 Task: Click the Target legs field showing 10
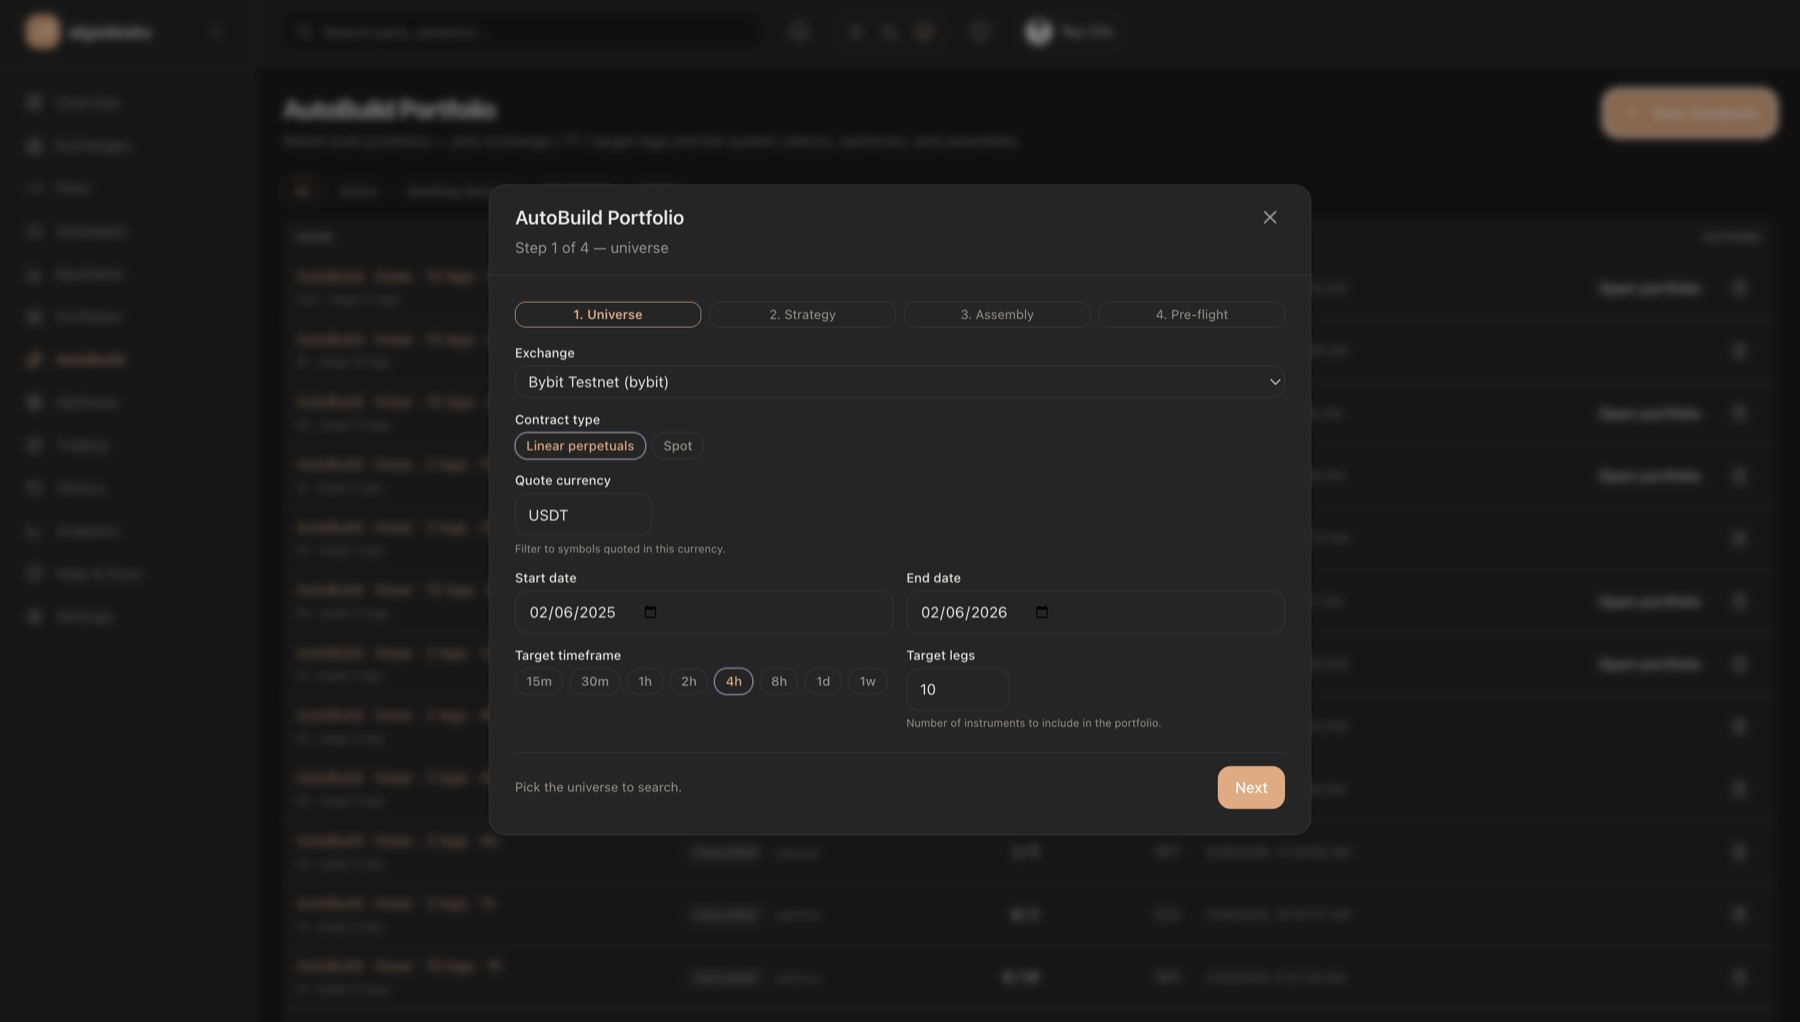pyautogui.click(x=957, y=689)
